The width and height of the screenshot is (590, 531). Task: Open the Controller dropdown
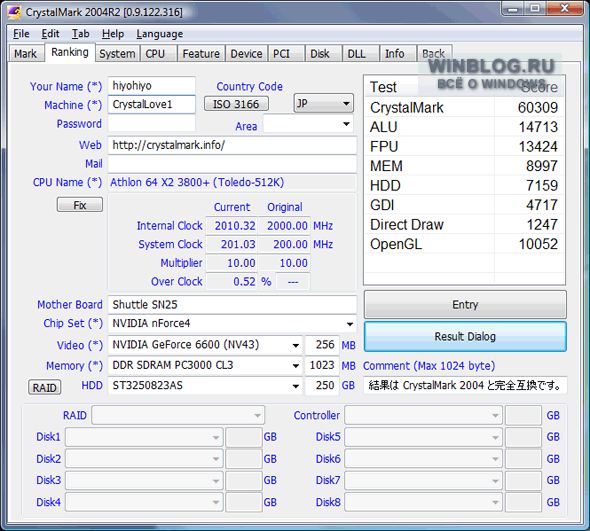click(x=423, y=415)
